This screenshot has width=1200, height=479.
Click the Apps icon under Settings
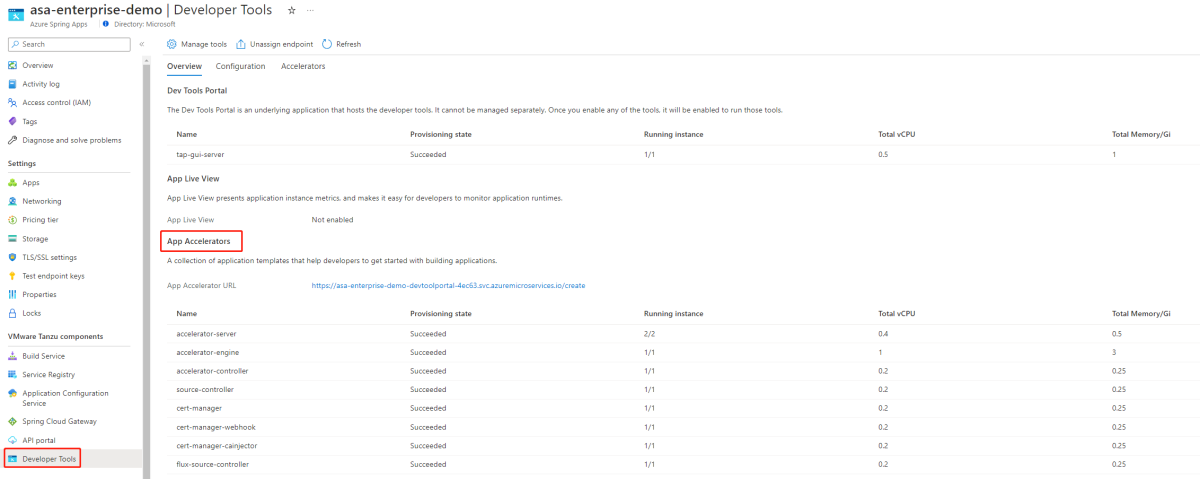(x=12, y=183)
